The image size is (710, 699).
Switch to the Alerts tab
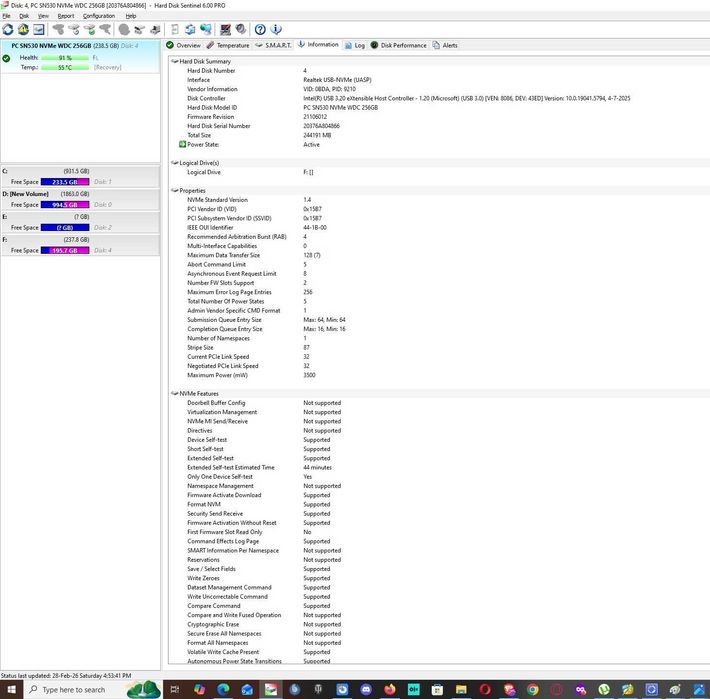click(x=445, y=45)
